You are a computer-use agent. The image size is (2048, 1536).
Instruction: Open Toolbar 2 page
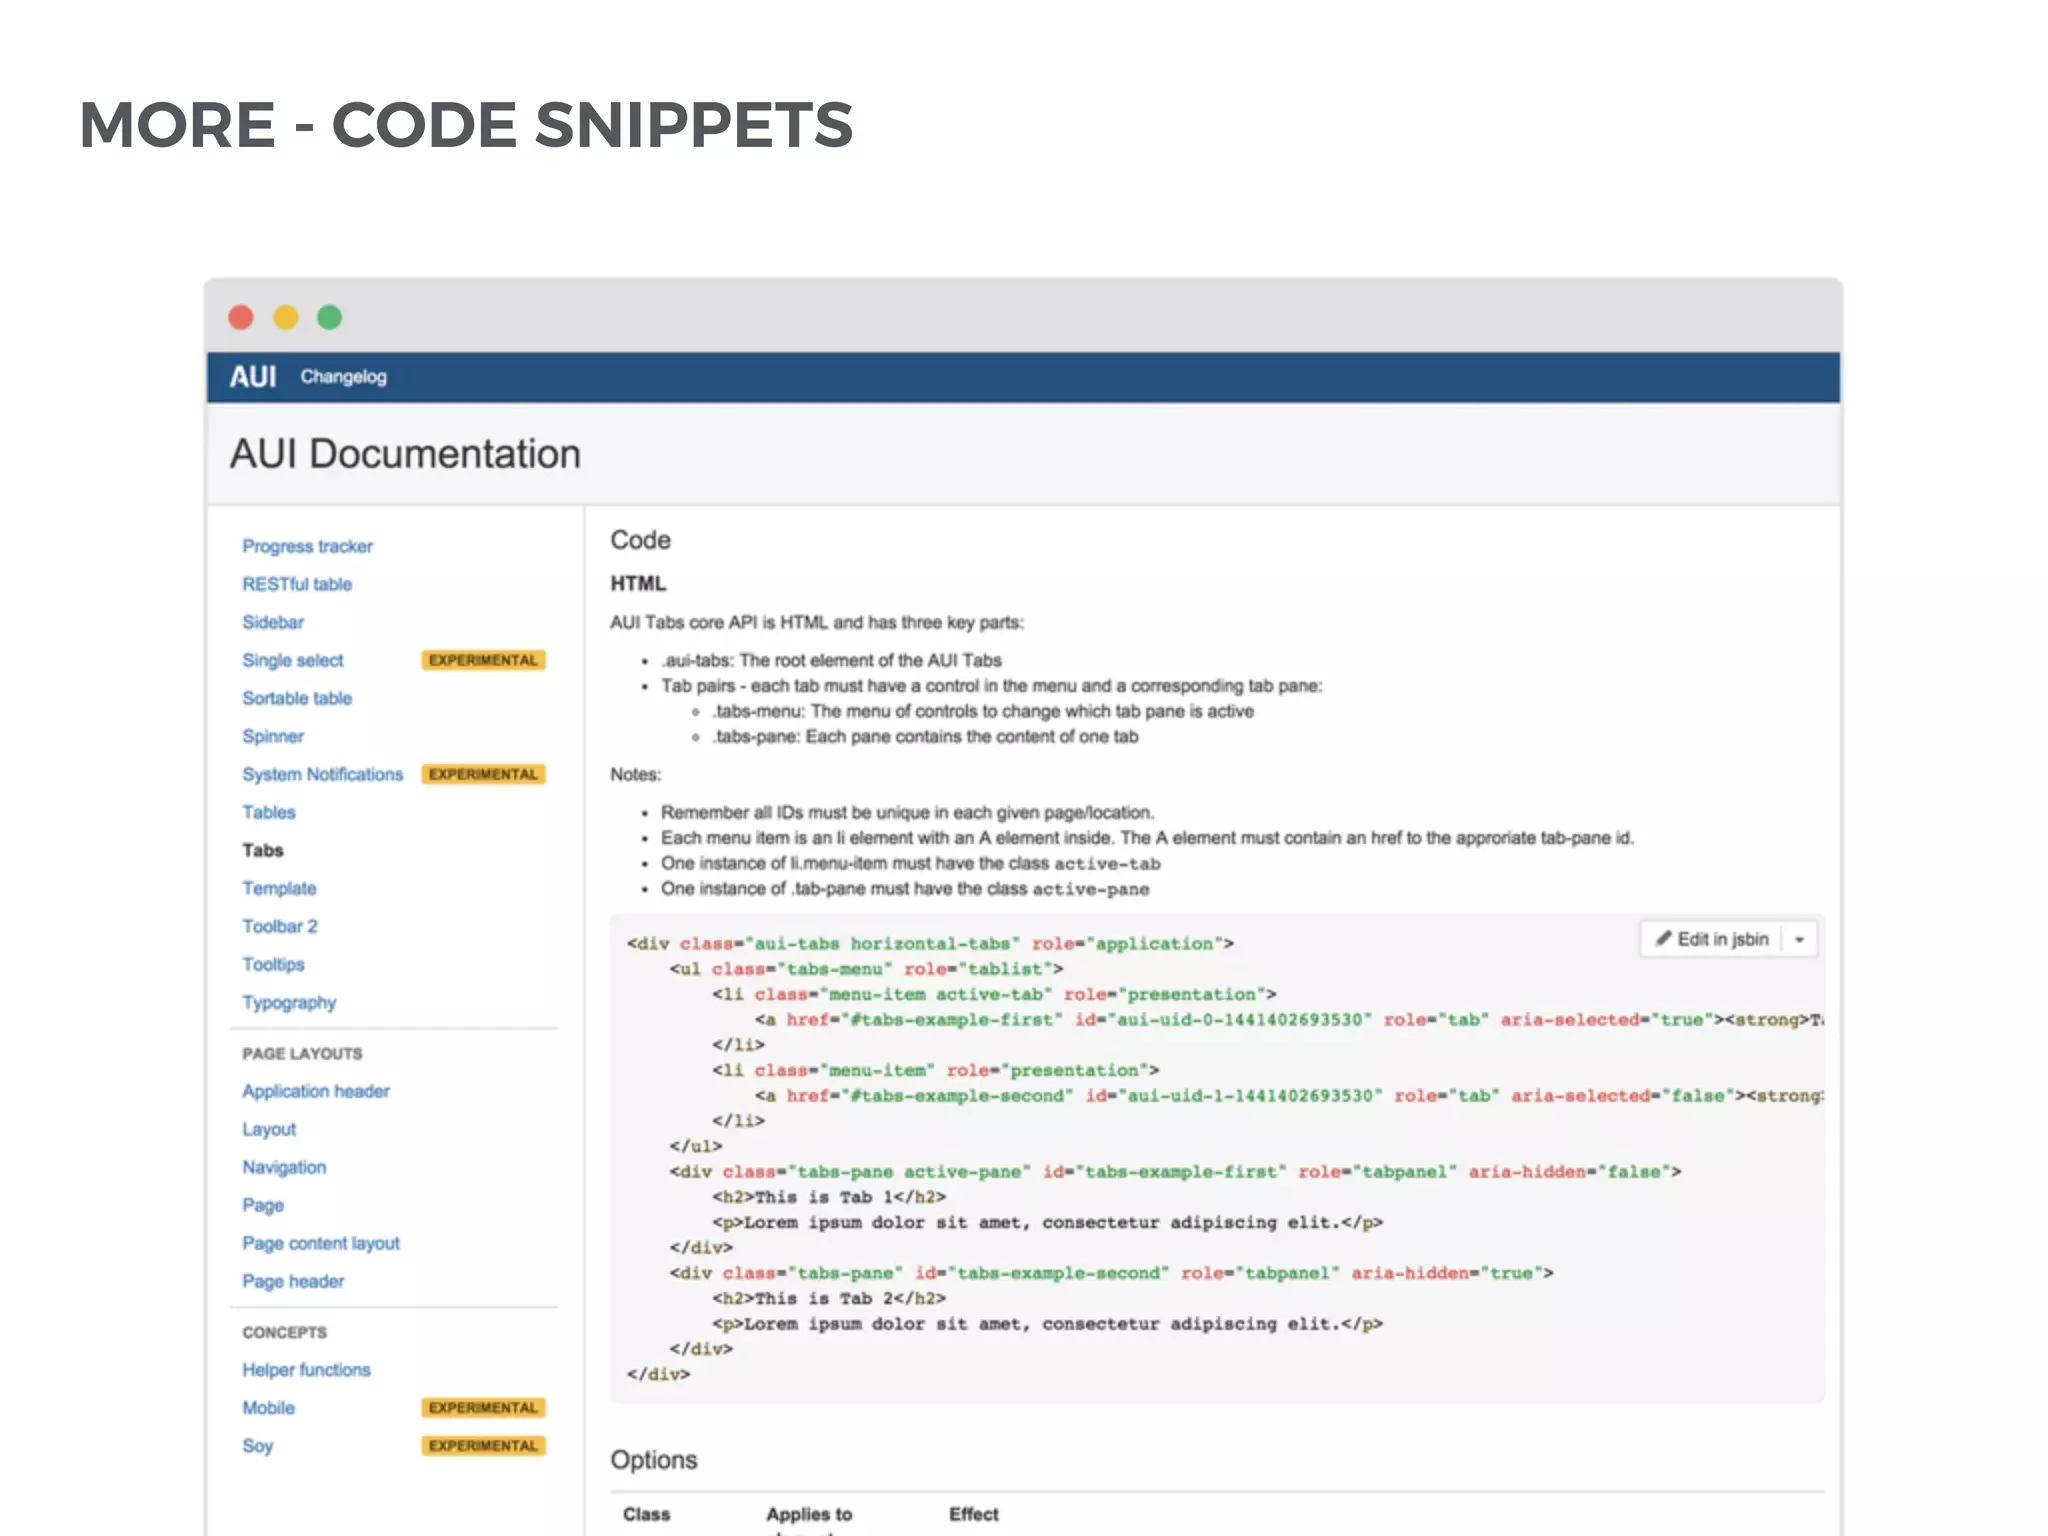(280, 926)
